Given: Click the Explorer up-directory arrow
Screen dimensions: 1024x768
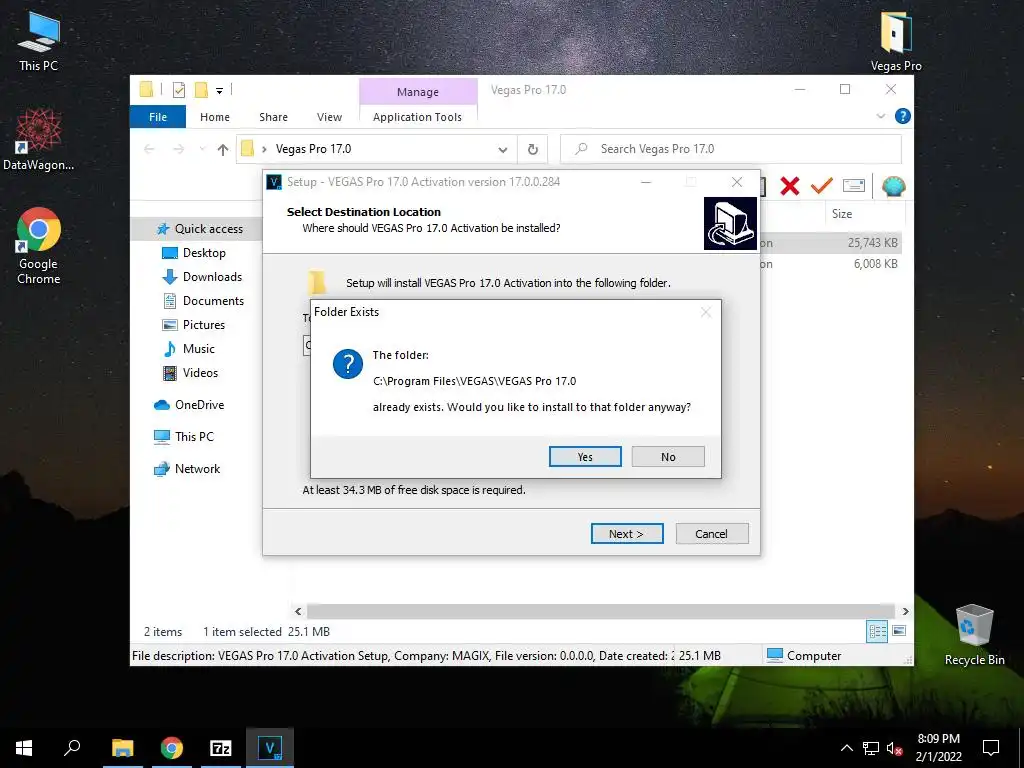Looking at the screenshot, I should [x=223, y=150].
